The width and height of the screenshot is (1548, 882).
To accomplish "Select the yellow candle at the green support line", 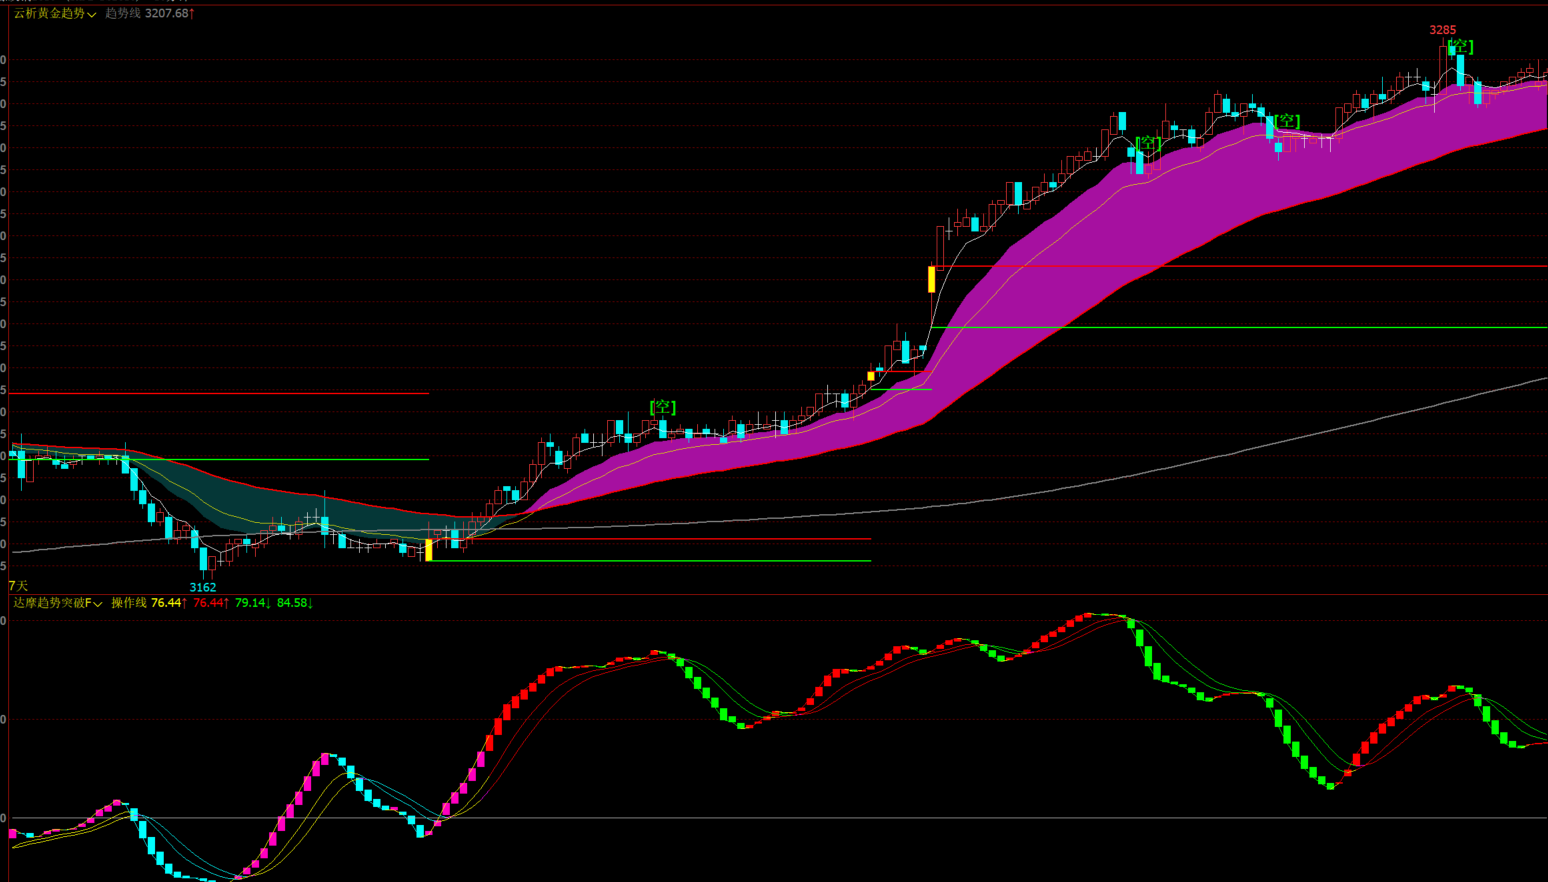I will [429, 550].
